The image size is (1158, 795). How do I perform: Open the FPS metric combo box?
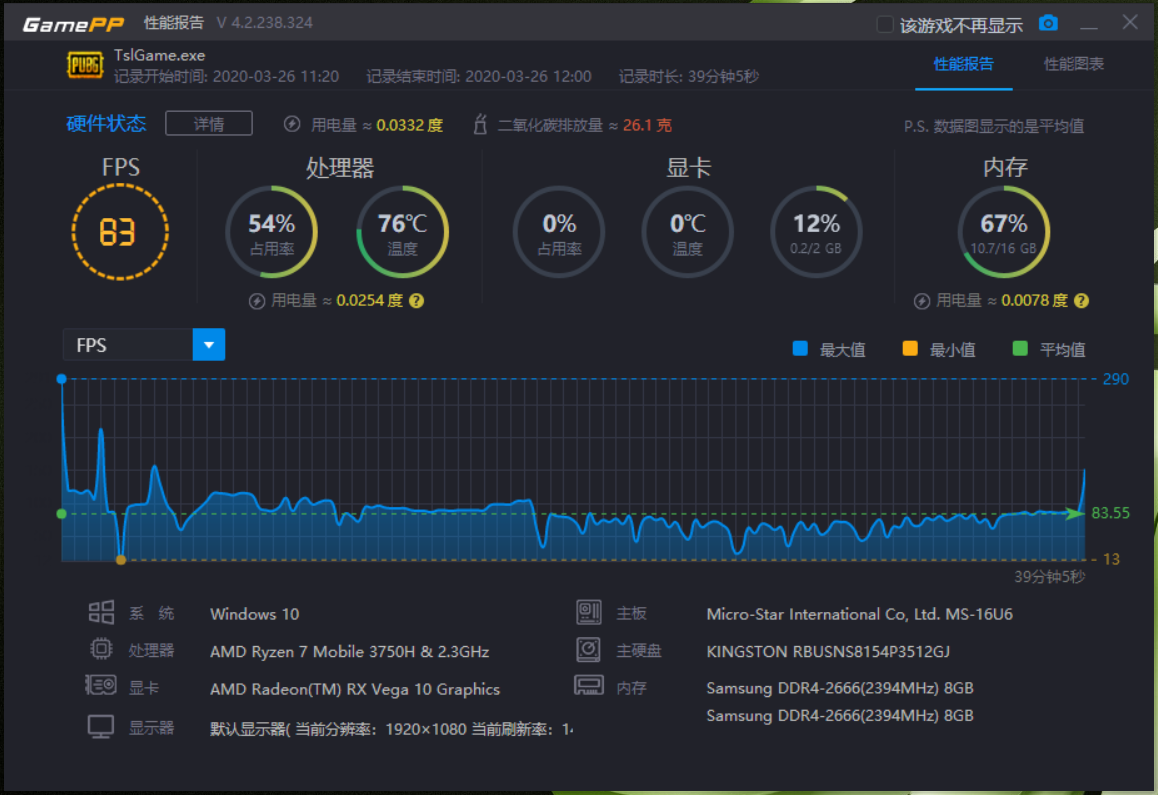[x=128, y=345]
